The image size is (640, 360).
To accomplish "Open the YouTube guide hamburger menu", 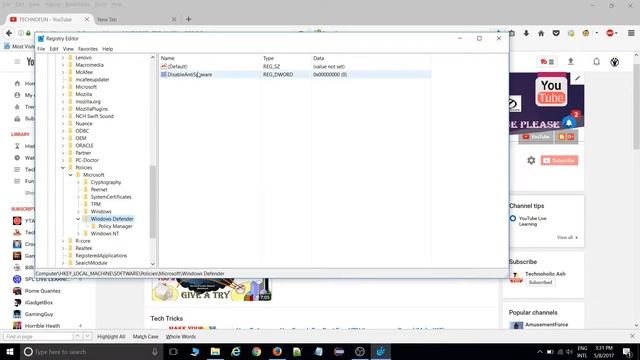I will click(17, 62).
